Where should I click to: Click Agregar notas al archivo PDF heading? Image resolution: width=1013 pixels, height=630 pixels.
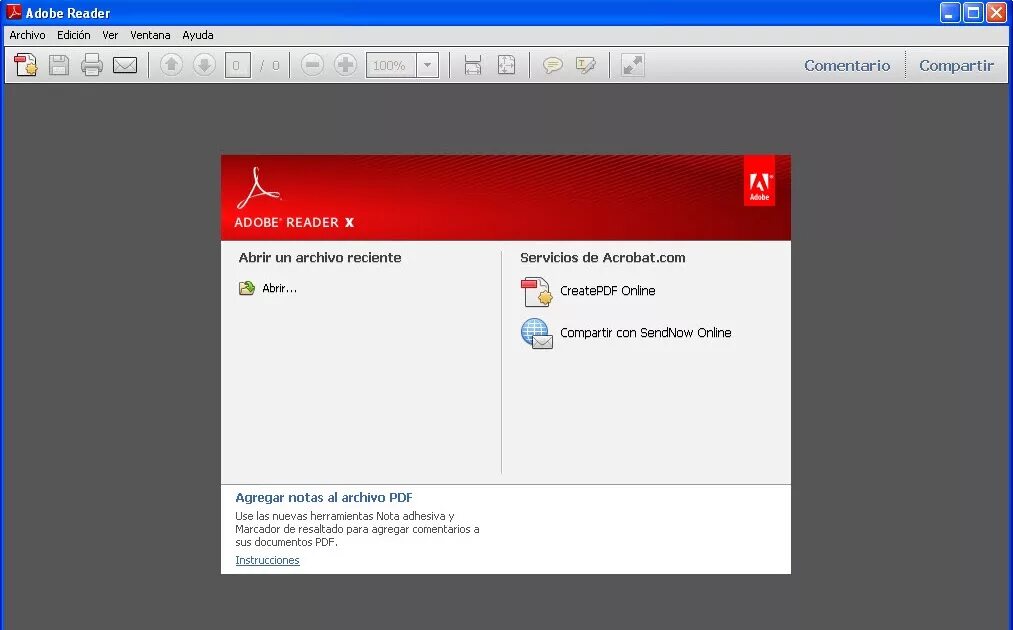pyautogui.click(x=324, y=498)
